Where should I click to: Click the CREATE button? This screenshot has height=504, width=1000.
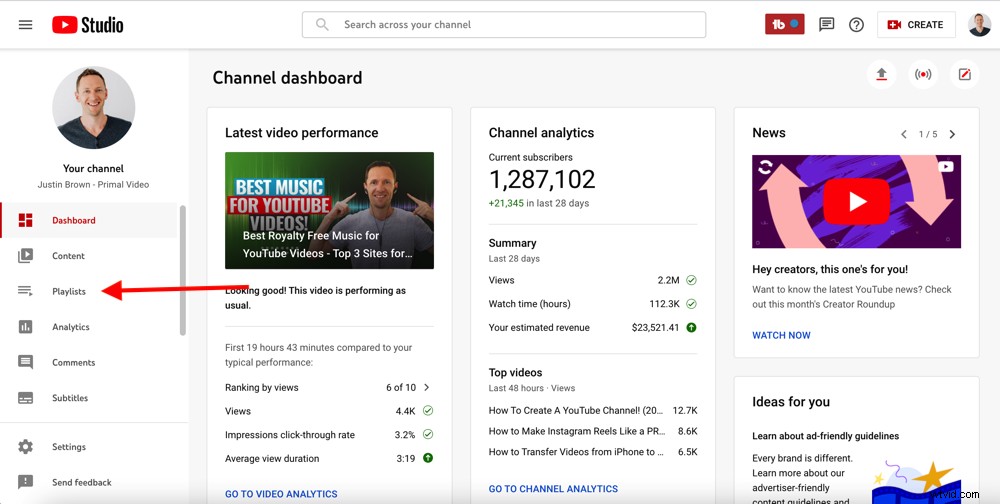coord(916,24)
